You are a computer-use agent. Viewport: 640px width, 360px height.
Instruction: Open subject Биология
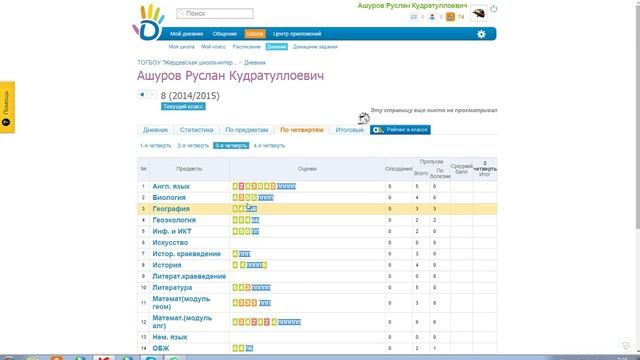pyautogui.click(x=169, y=198)
